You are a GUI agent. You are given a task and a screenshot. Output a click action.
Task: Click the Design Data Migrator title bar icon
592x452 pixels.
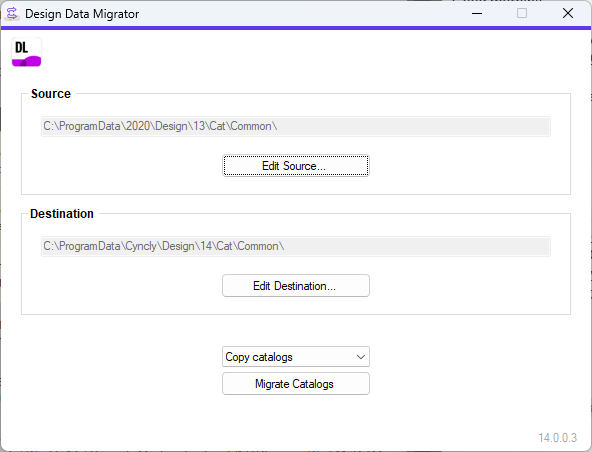tap(12, 14)
